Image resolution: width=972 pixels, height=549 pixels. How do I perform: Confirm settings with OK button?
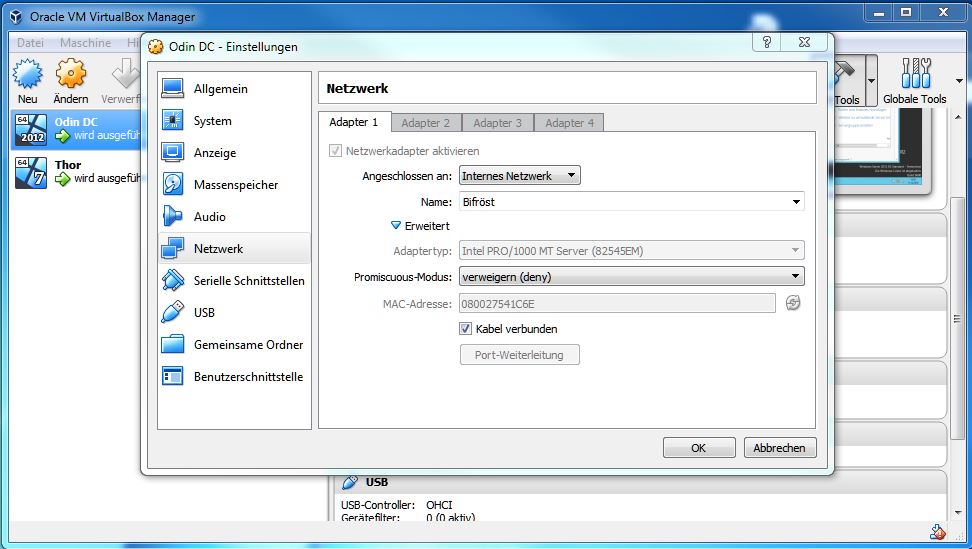coord(699,448)
